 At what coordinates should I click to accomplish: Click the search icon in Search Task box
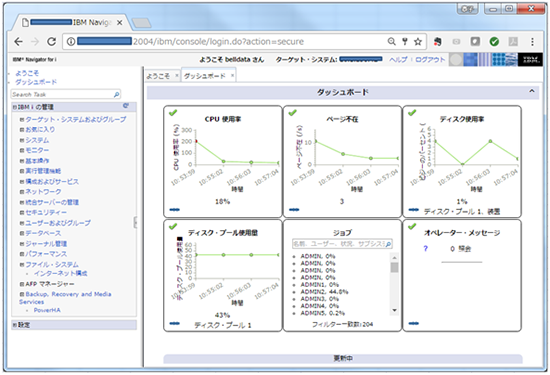(116, 94)
